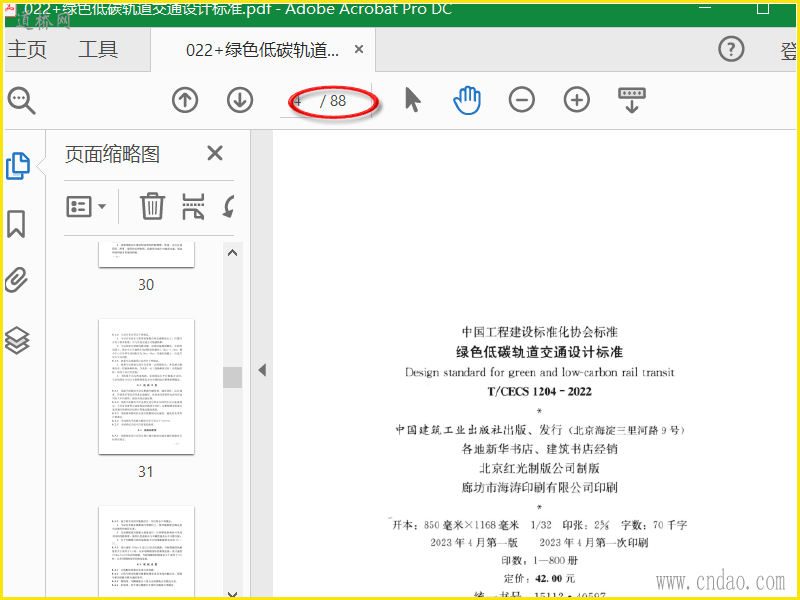This screenshot has height=600, width=800.
Task: Close the document tab
Action: 359,49
